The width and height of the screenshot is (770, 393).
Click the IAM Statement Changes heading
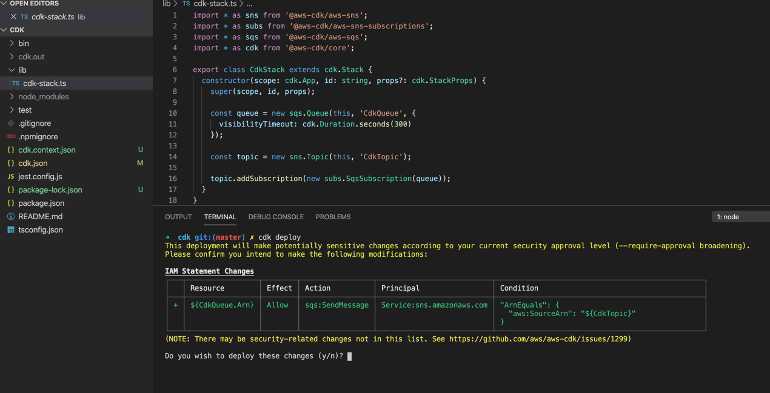tap(210, 271)
